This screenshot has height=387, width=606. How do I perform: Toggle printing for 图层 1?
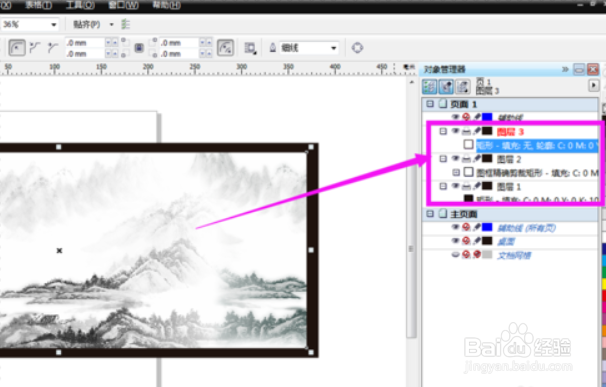(466, 186)
